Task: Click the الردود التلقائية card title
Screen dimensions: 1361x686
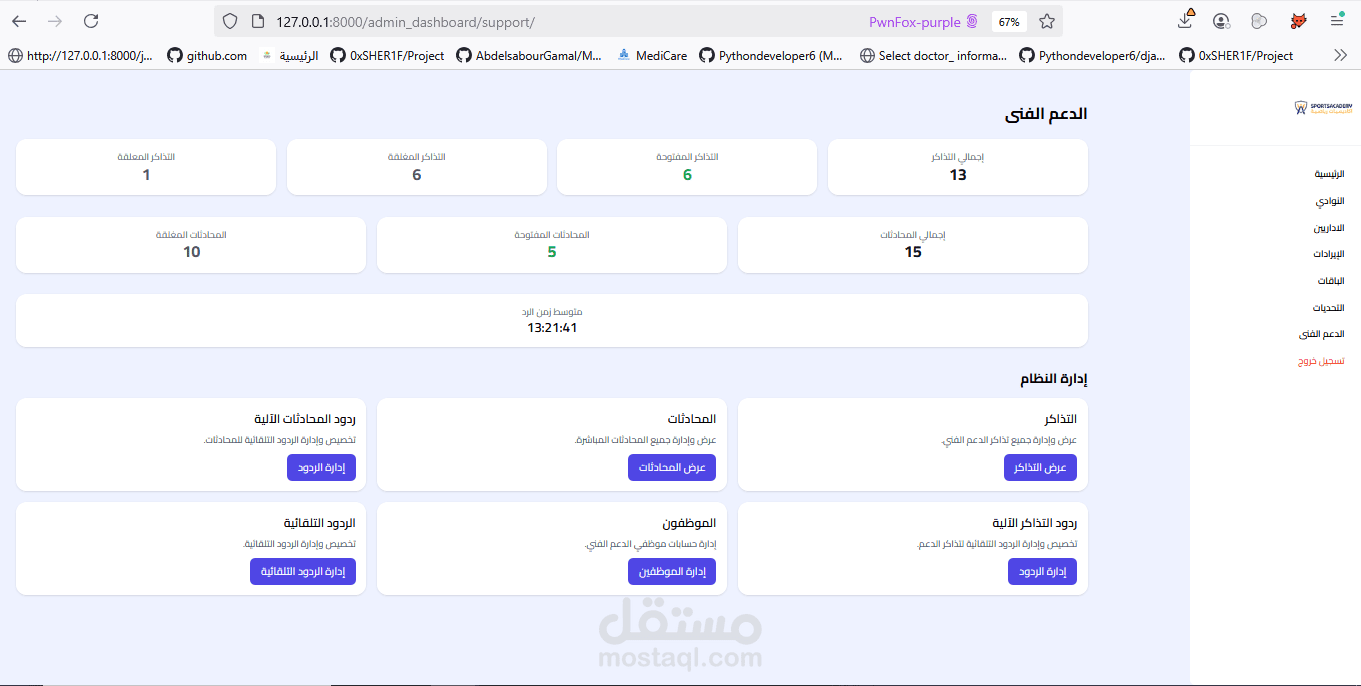Action: (x=319, y=523)
